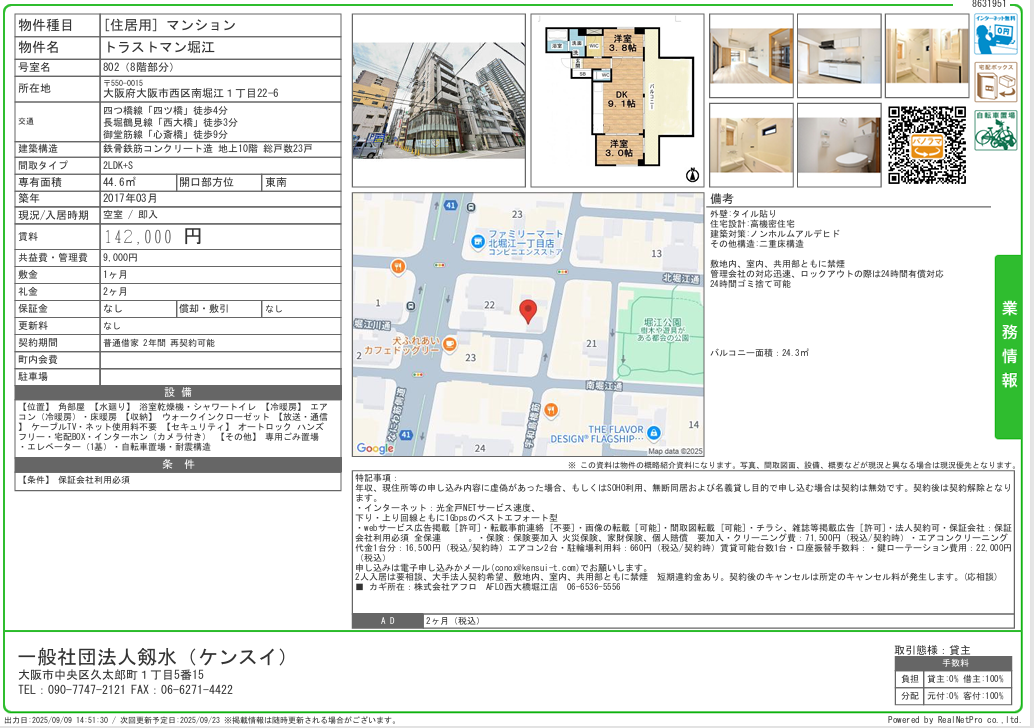Image resolution: width=1034 pixels, height=728 pixels.
Task: Open the toilet photo thumbnail
Action: point(839,145)
